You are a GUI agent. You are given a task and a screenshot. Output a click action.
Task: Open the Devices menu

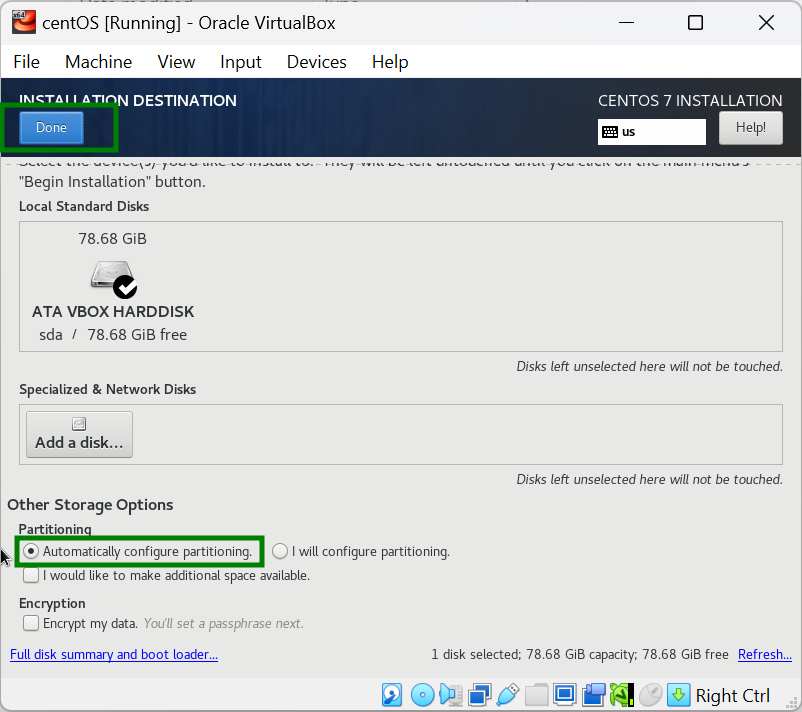tap(317, 62)
